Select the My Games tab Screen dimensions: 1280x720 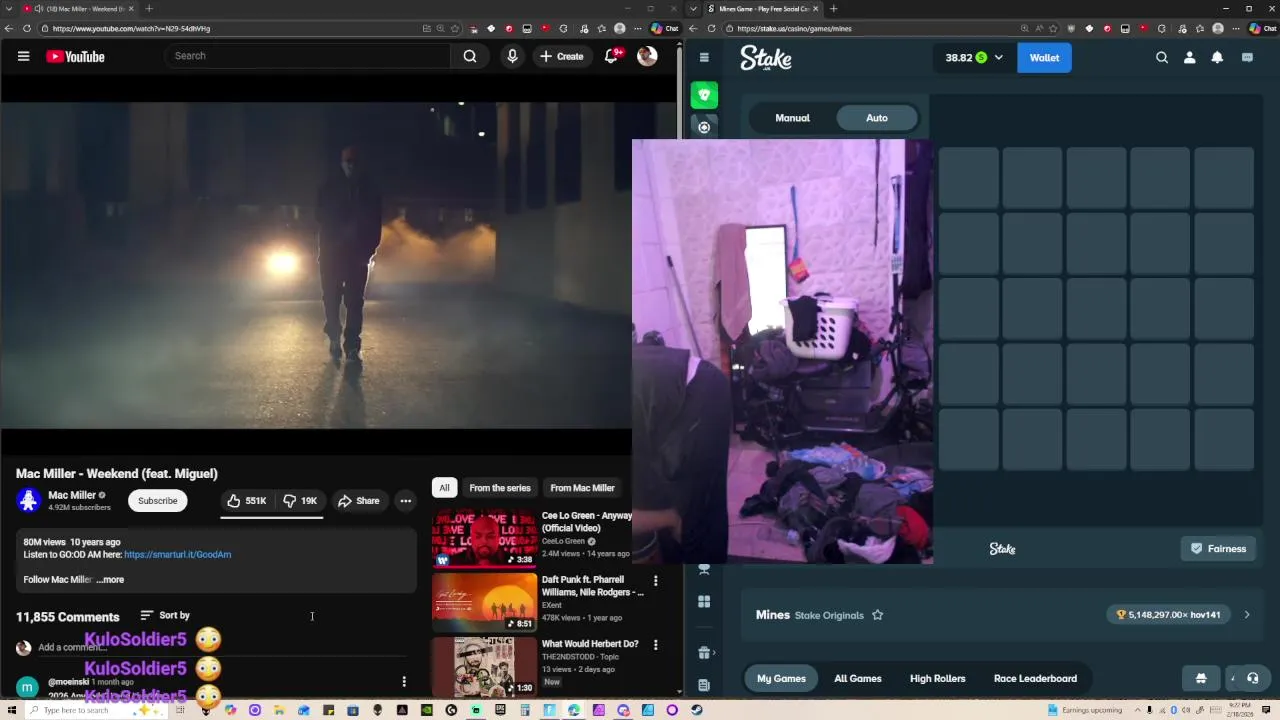tap(781, 678)
